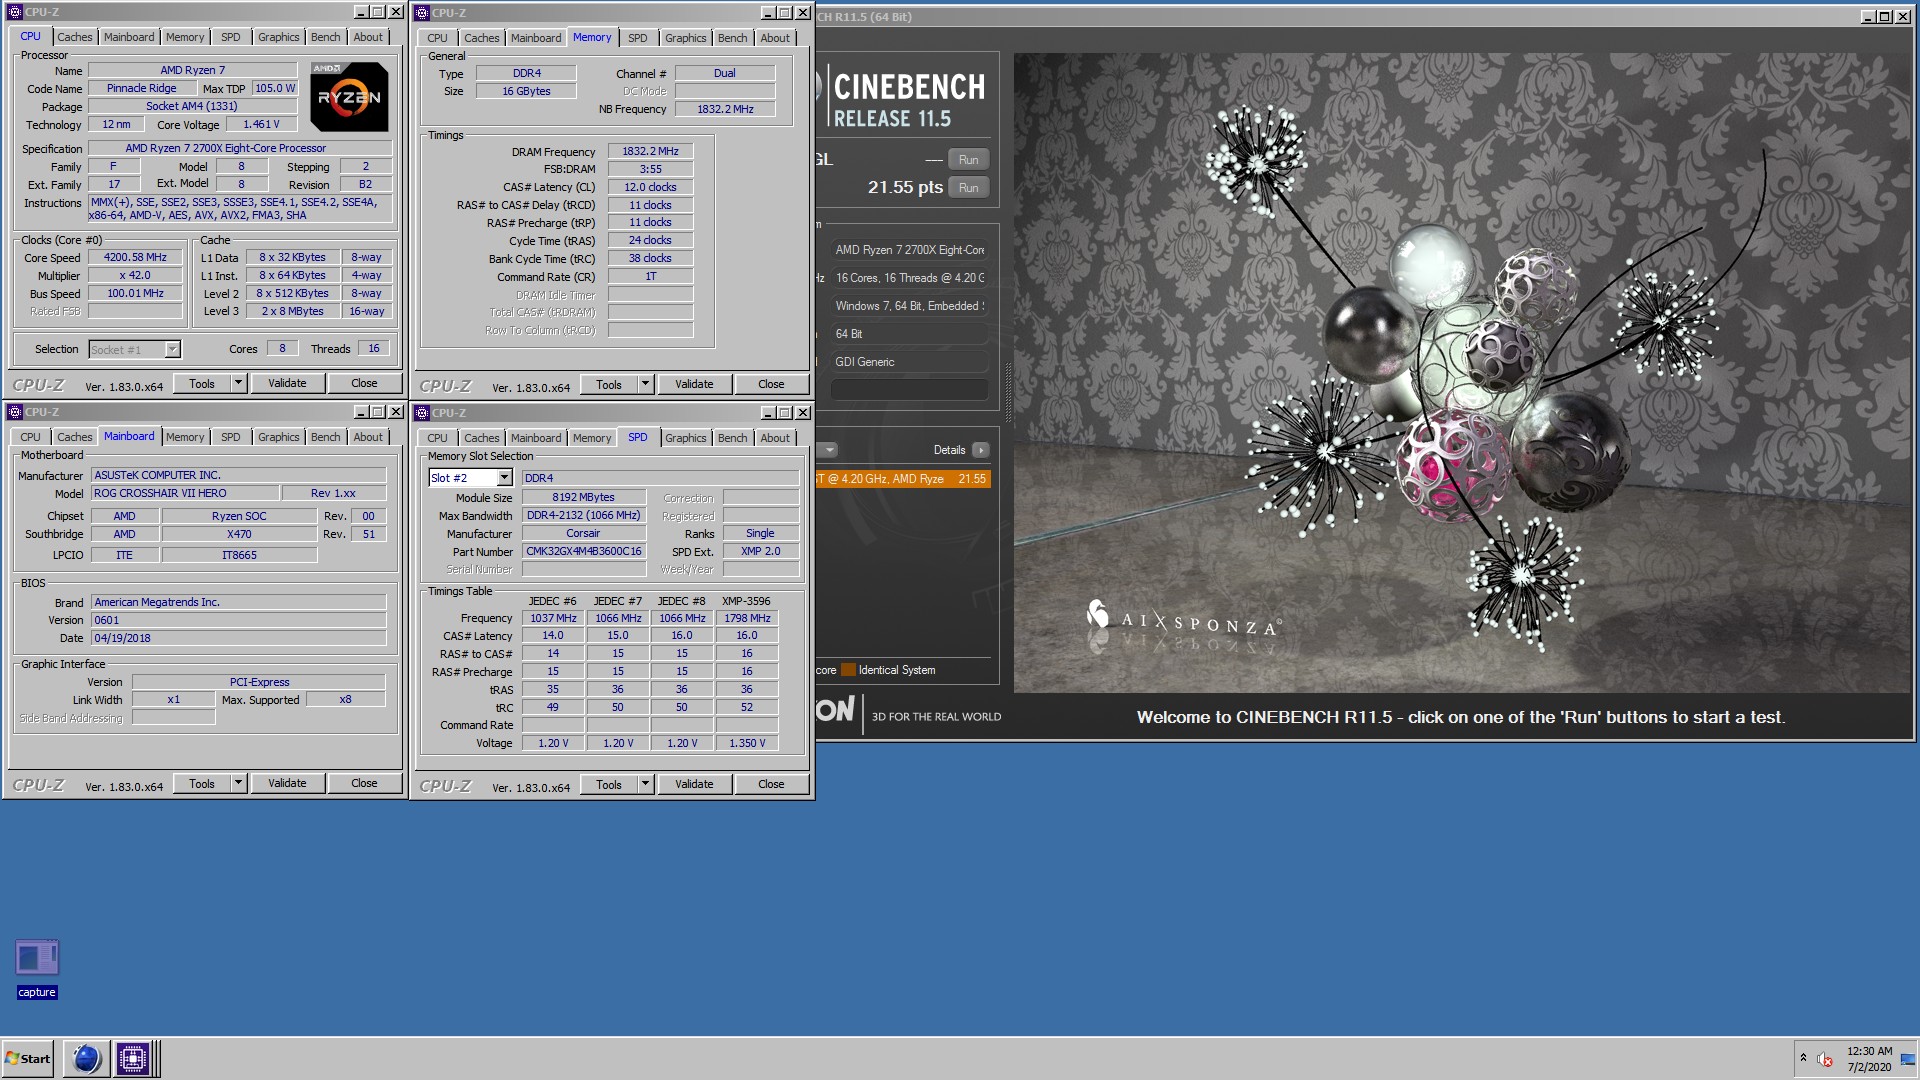Screen dimensions: 1920x1080
Task: Expand the Tools dropdown arrow in the Memory window
Action: click(x=645, y=384)
